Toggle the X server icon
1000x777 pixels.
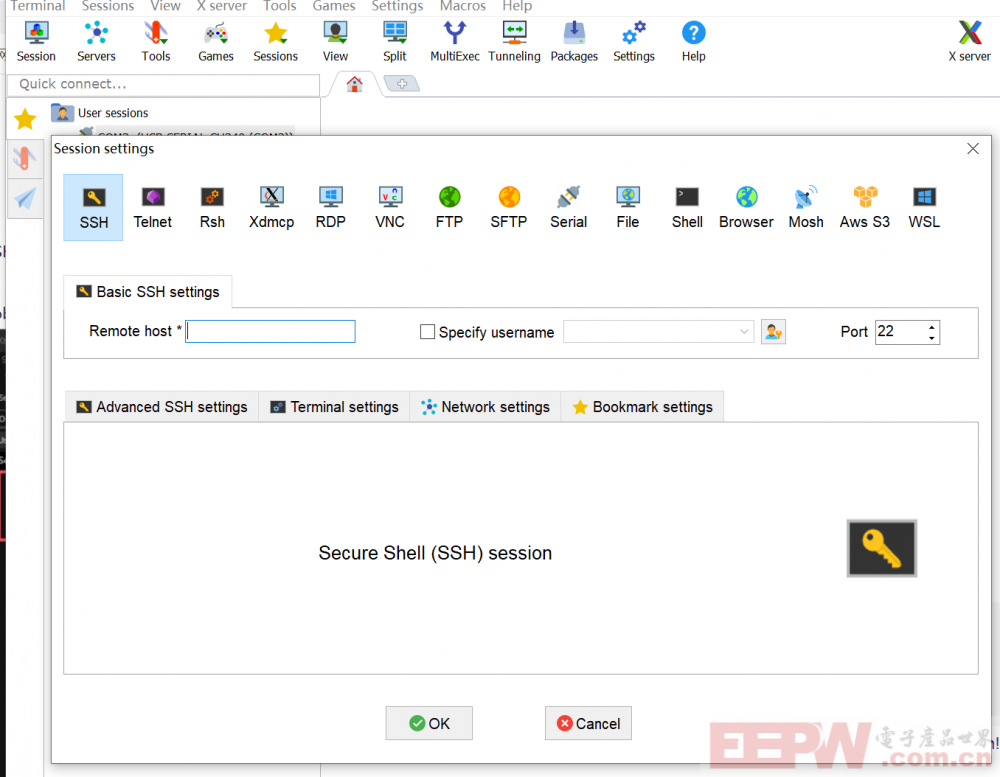tap(969, 41)
